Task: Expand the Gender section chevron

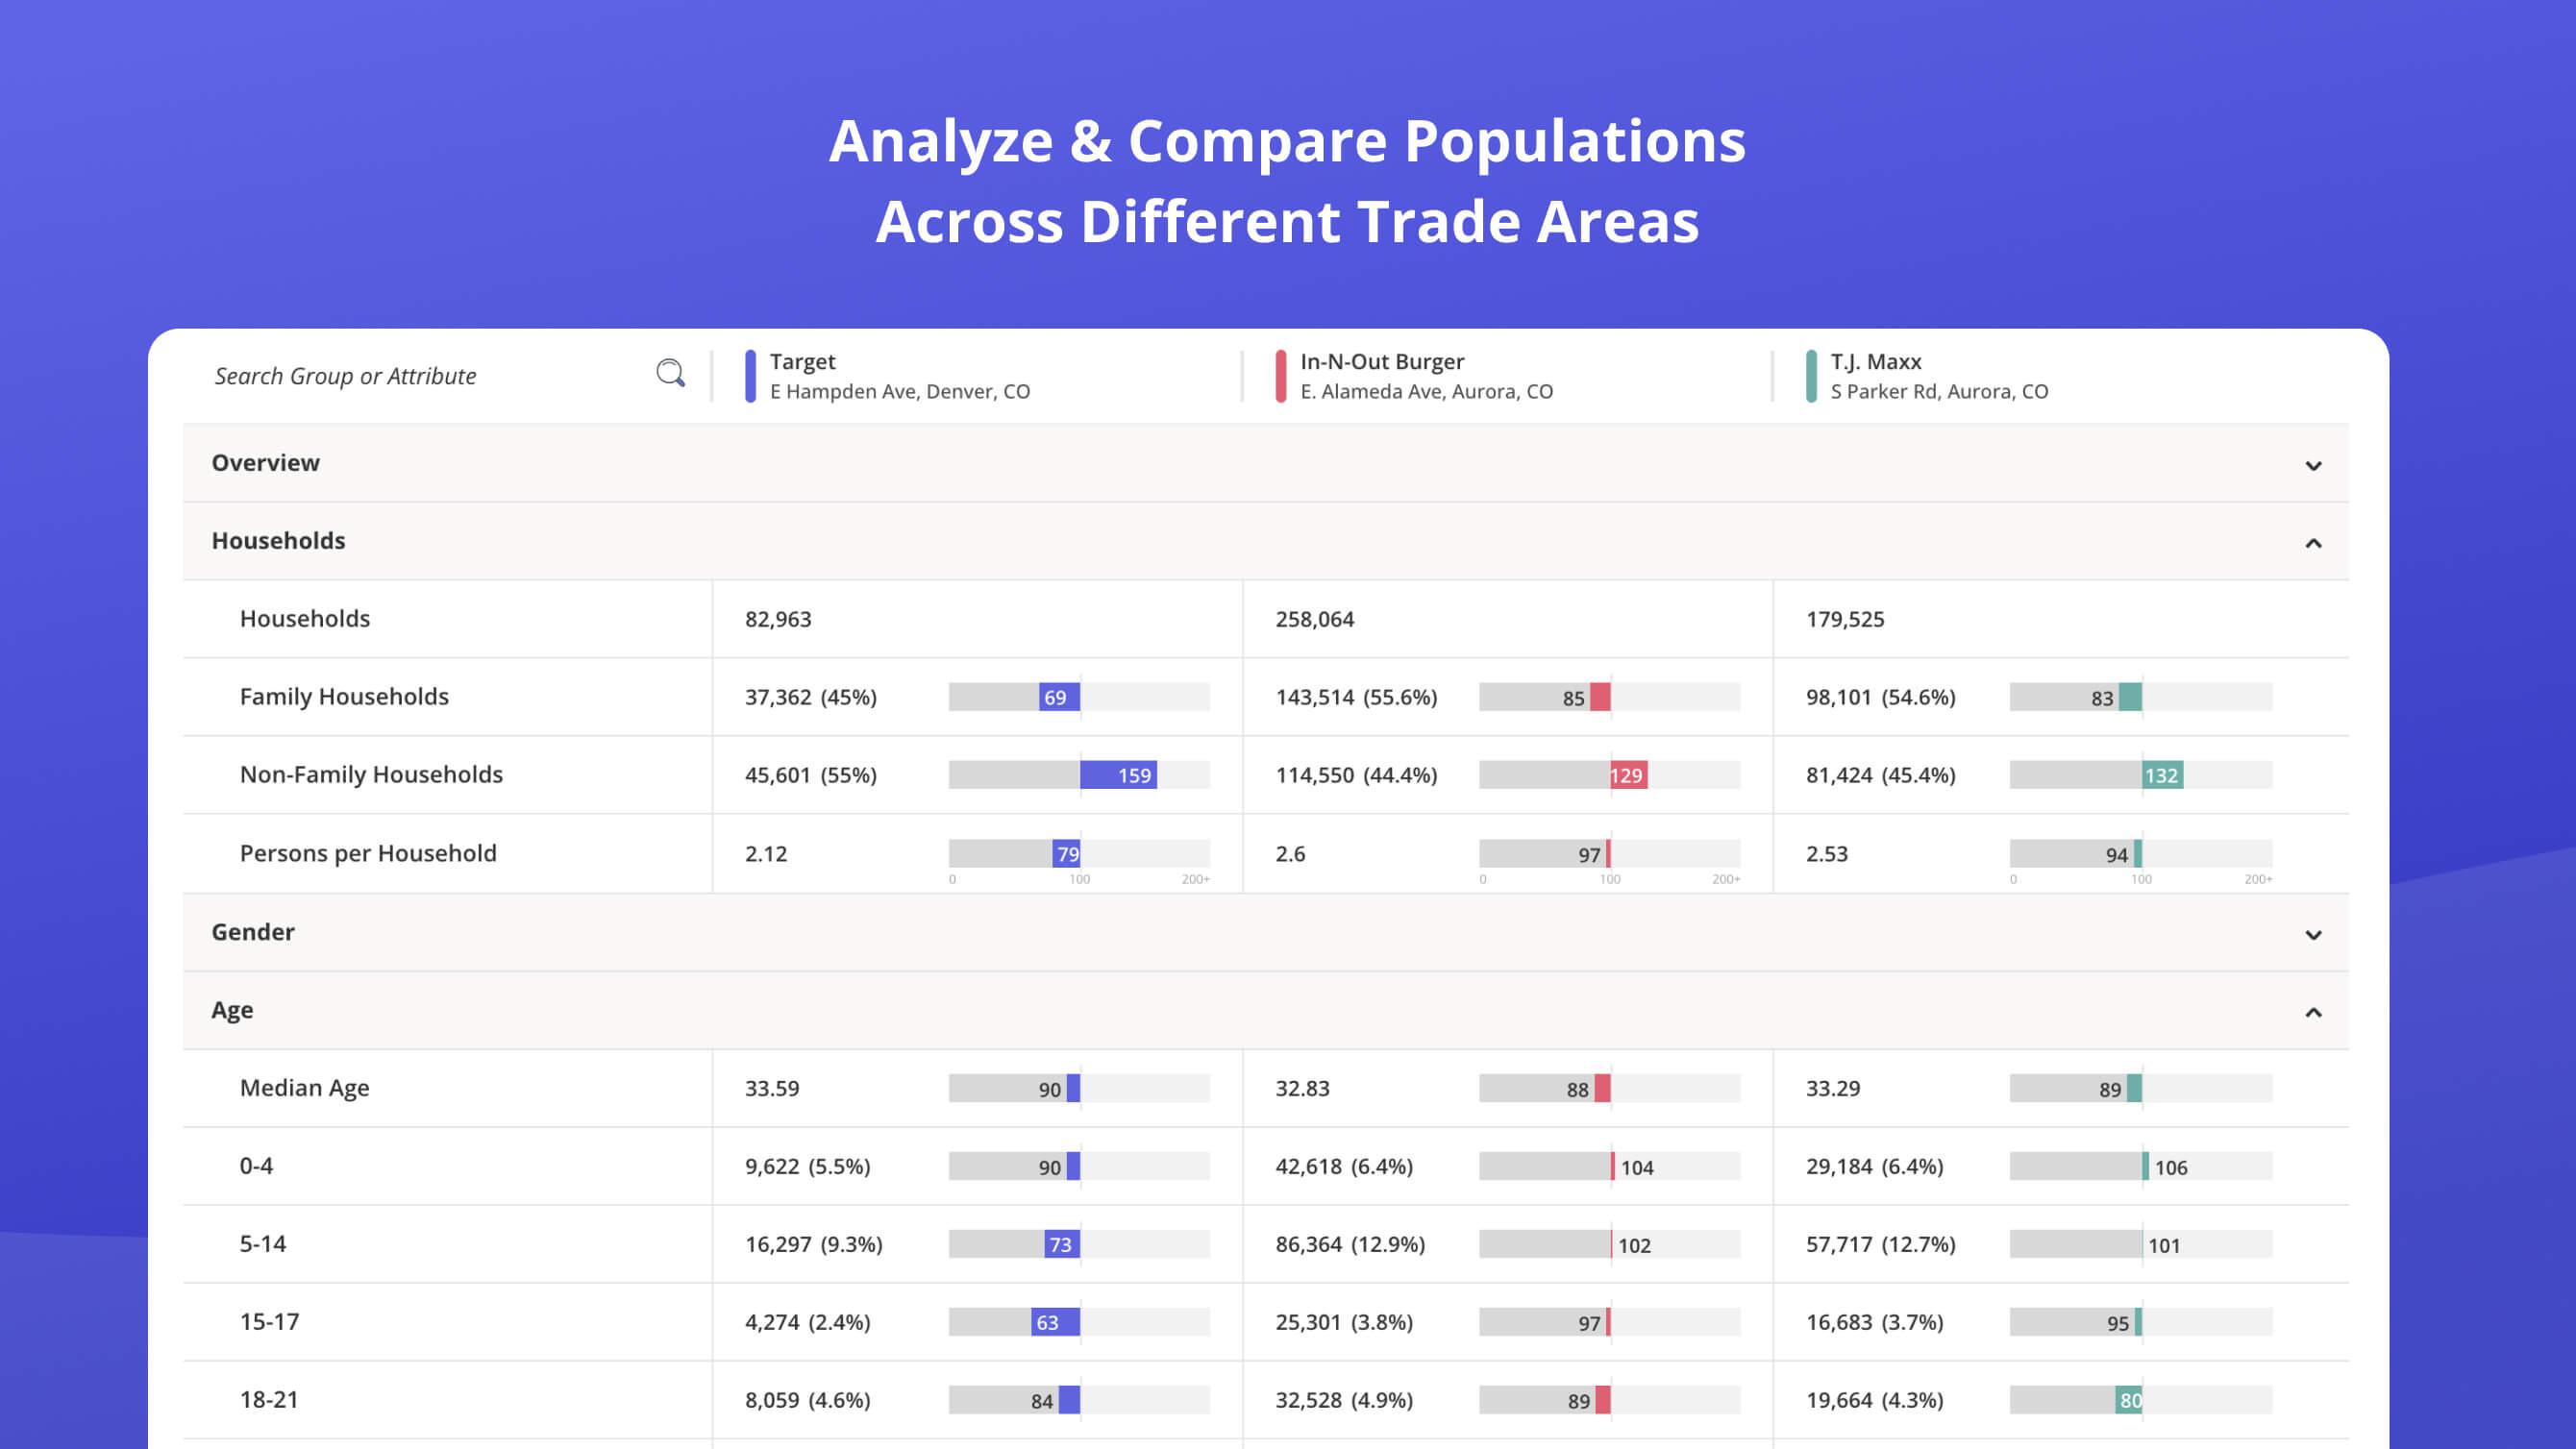Action: 2312,934
